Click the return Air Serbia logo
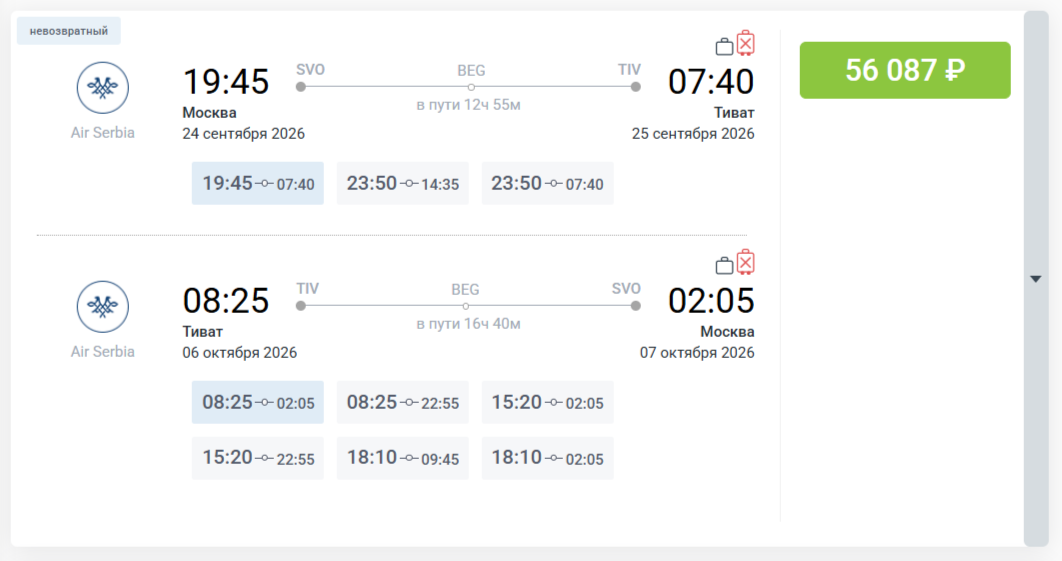 [x=102, y=307]
